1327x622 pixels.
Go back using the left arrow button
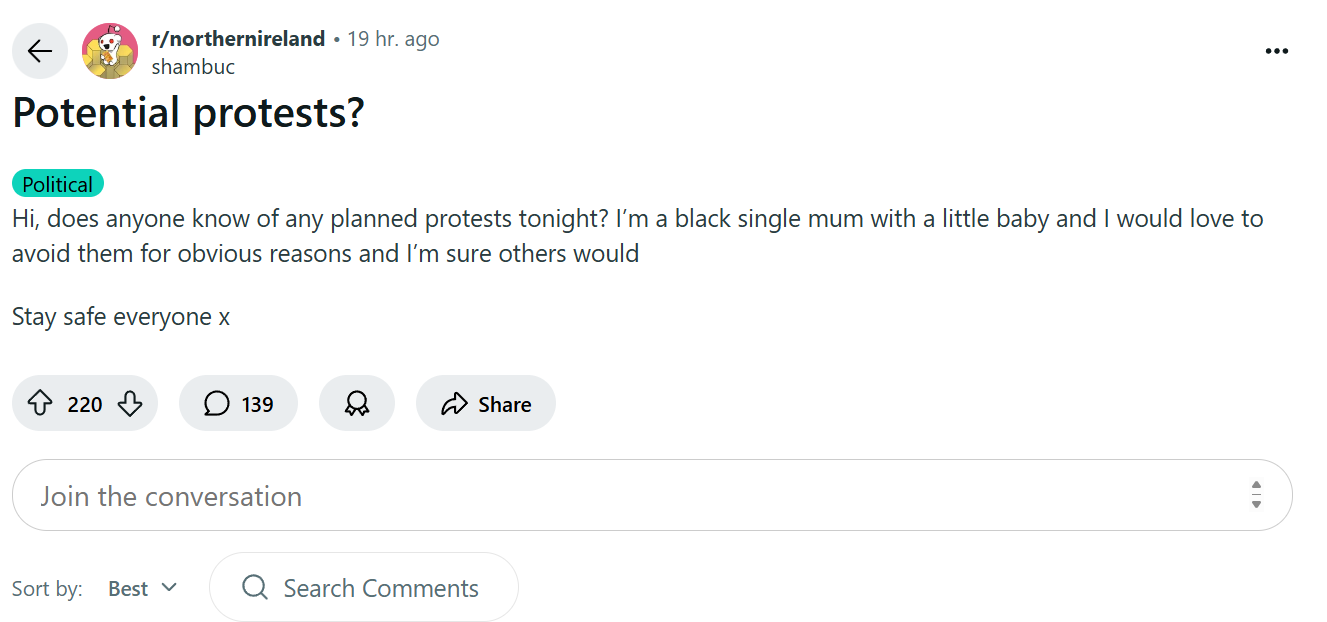click(x=40, y=51)
